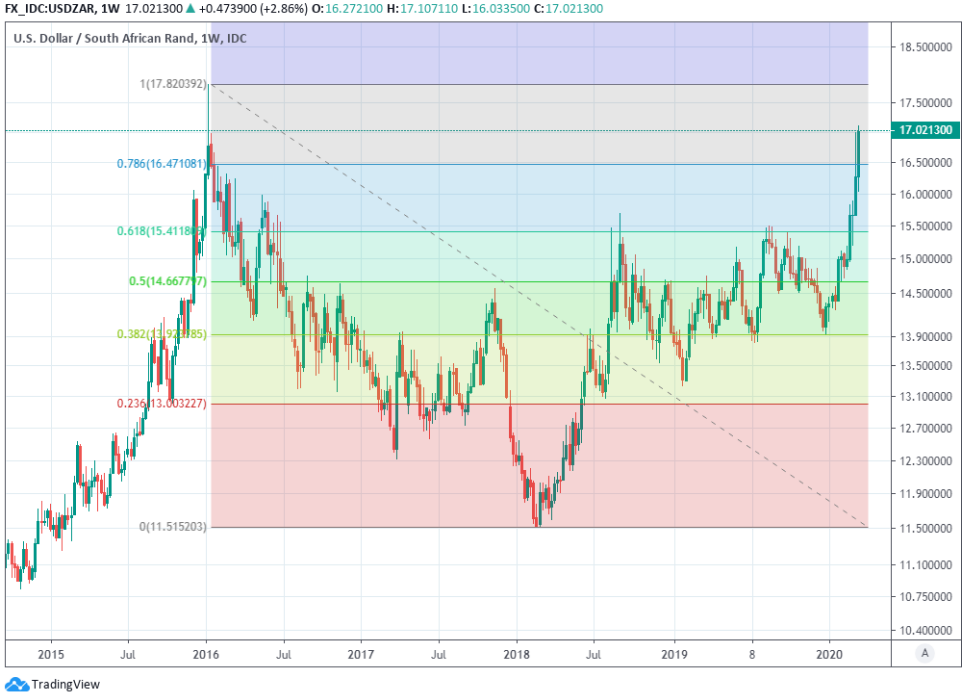This screenshot has height=696, width=962.
Task: Click the 13.900000 price axis label
Action: (x=925, y=336)
